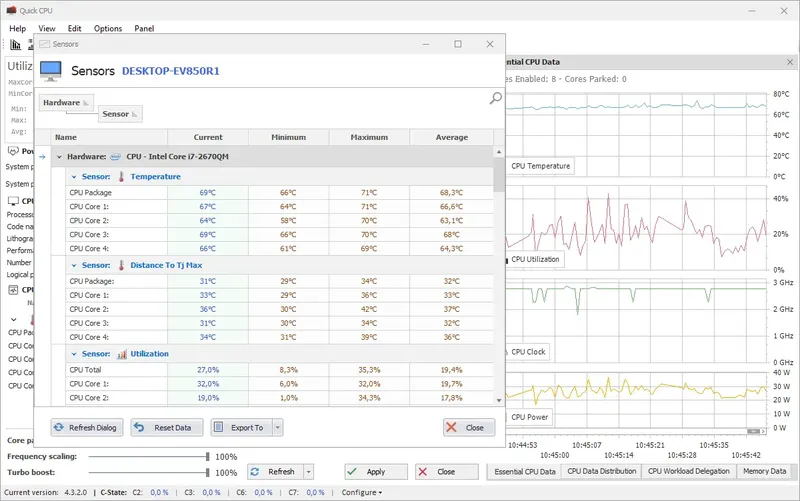Click the Sensors window title icon

point(44,44)
